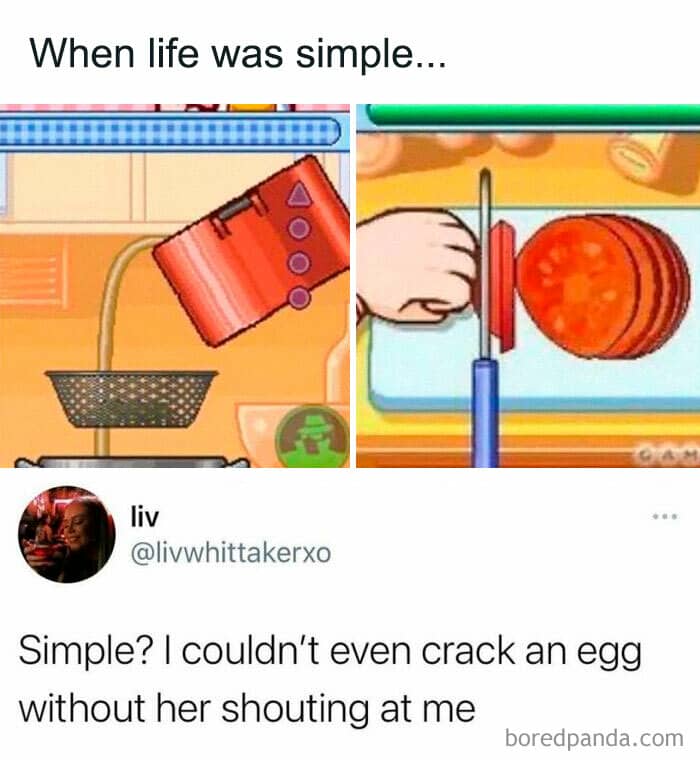Click the blue checkered progress bar
Screen dimensions: 700x760
[x=170, y=131]
